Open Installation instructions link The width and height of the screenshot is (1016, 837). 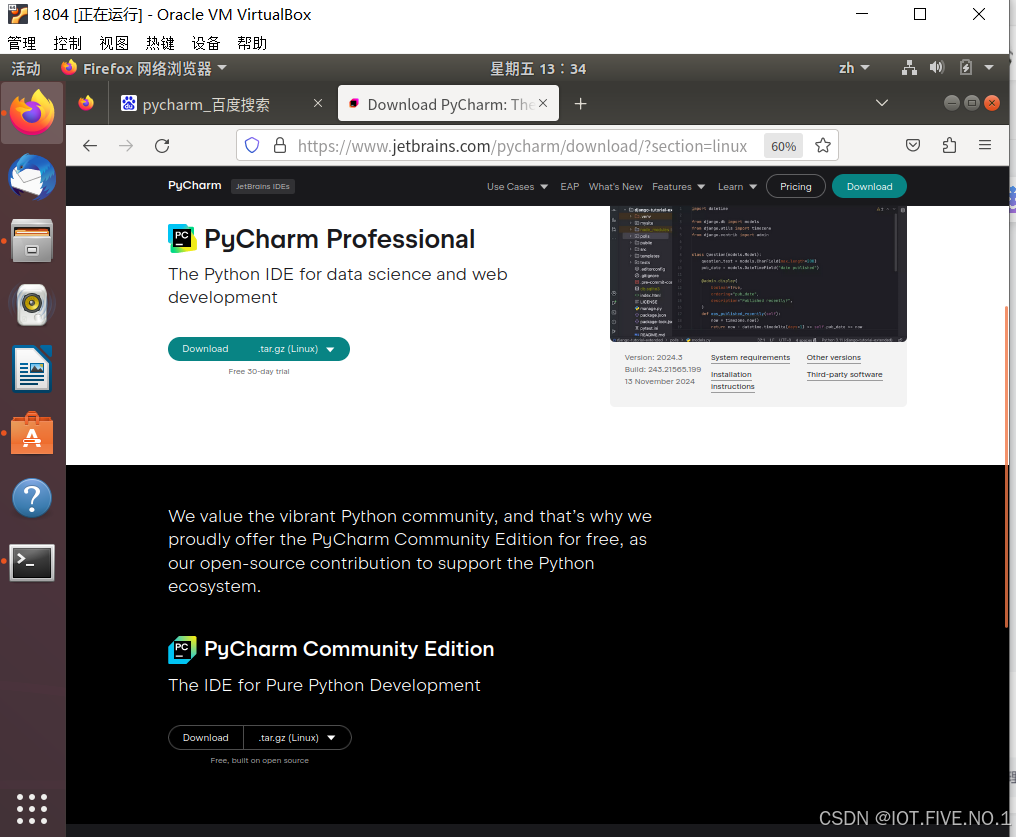click(733, 380)
